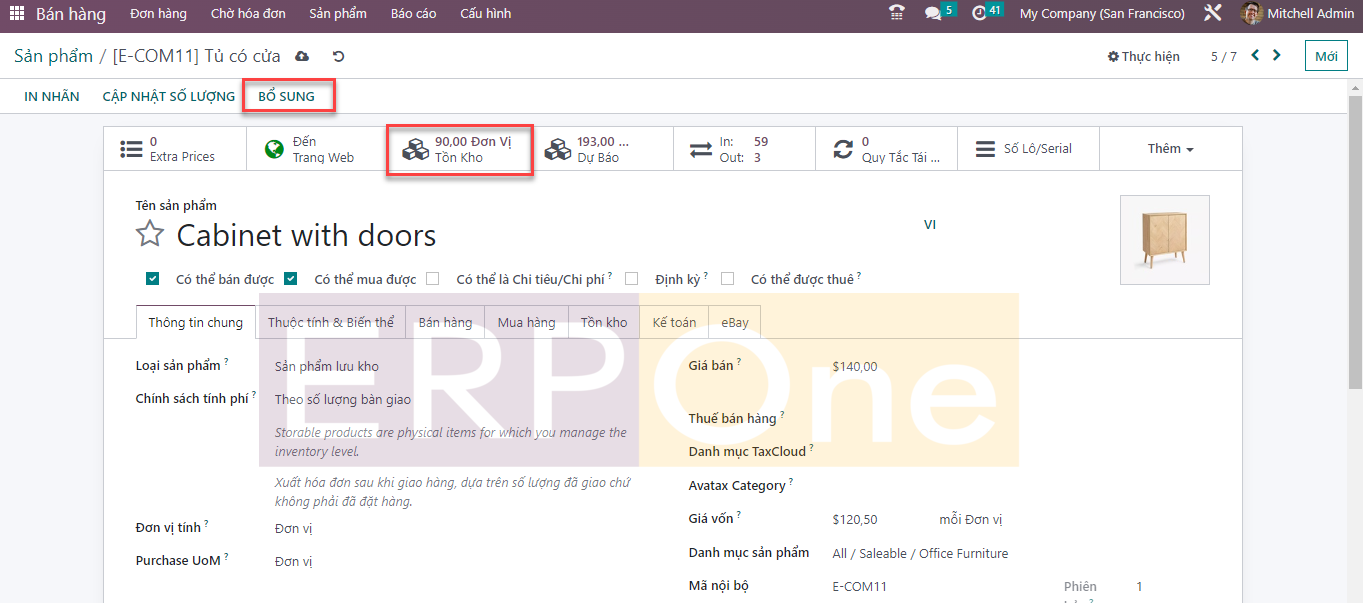Open the 'Báo cáo' menu
The height and width of the screenshot is (603, 1363).
[413, 14]
